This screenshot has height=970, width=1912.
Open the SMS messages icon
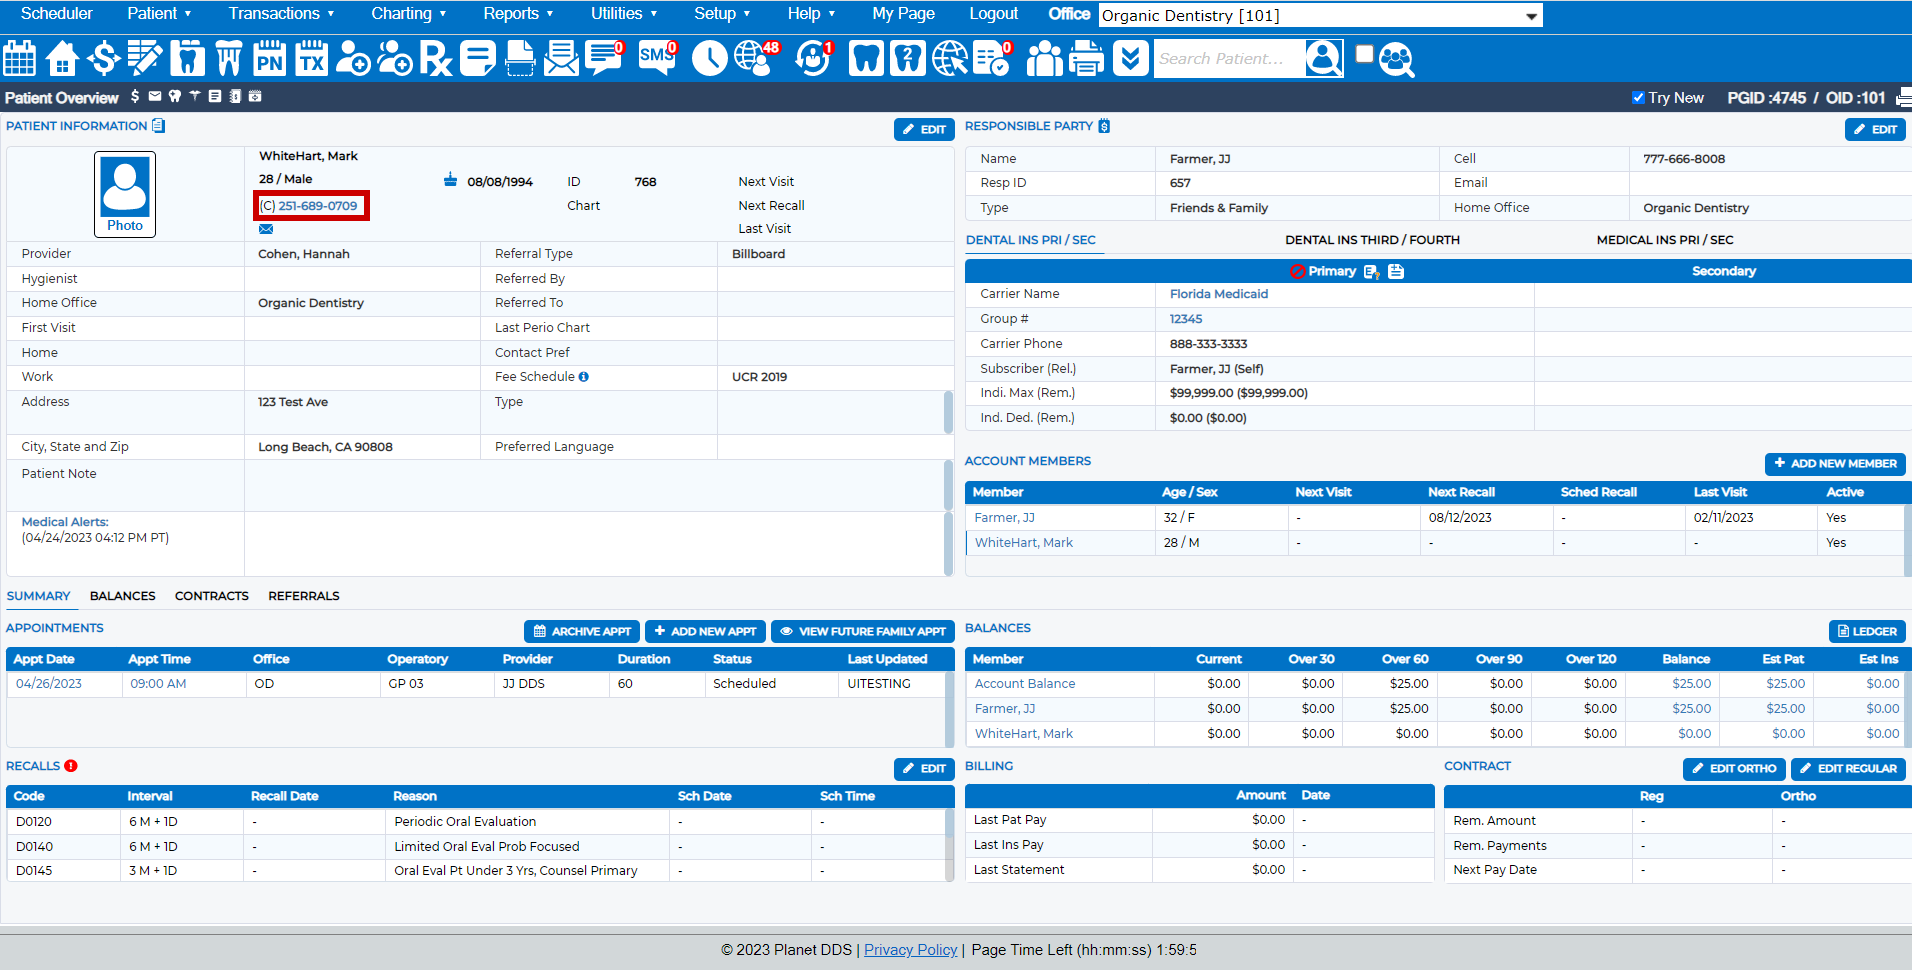coord(657,58)
